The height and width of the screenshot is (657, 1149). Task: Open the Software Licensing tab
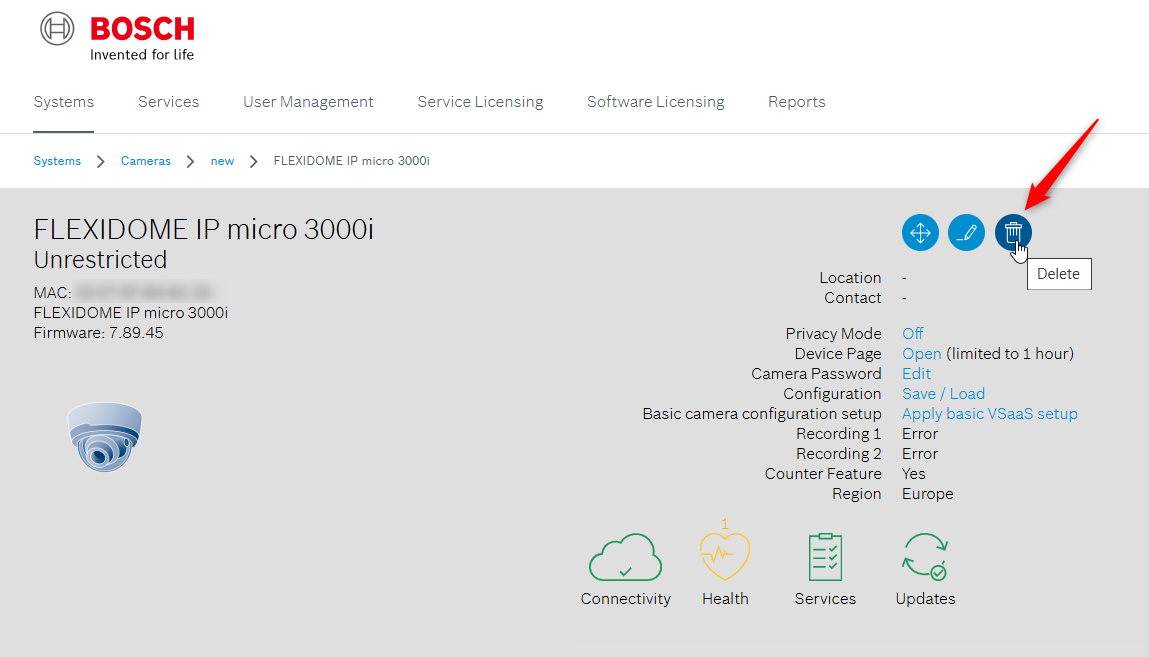[655, 102]
